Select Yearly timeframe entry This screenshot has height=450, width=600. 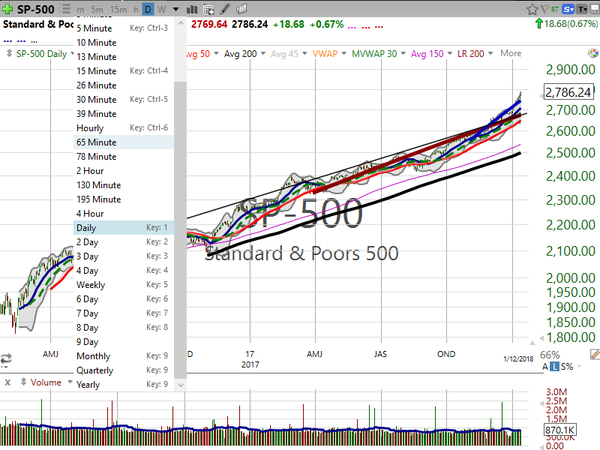[123, 384]
